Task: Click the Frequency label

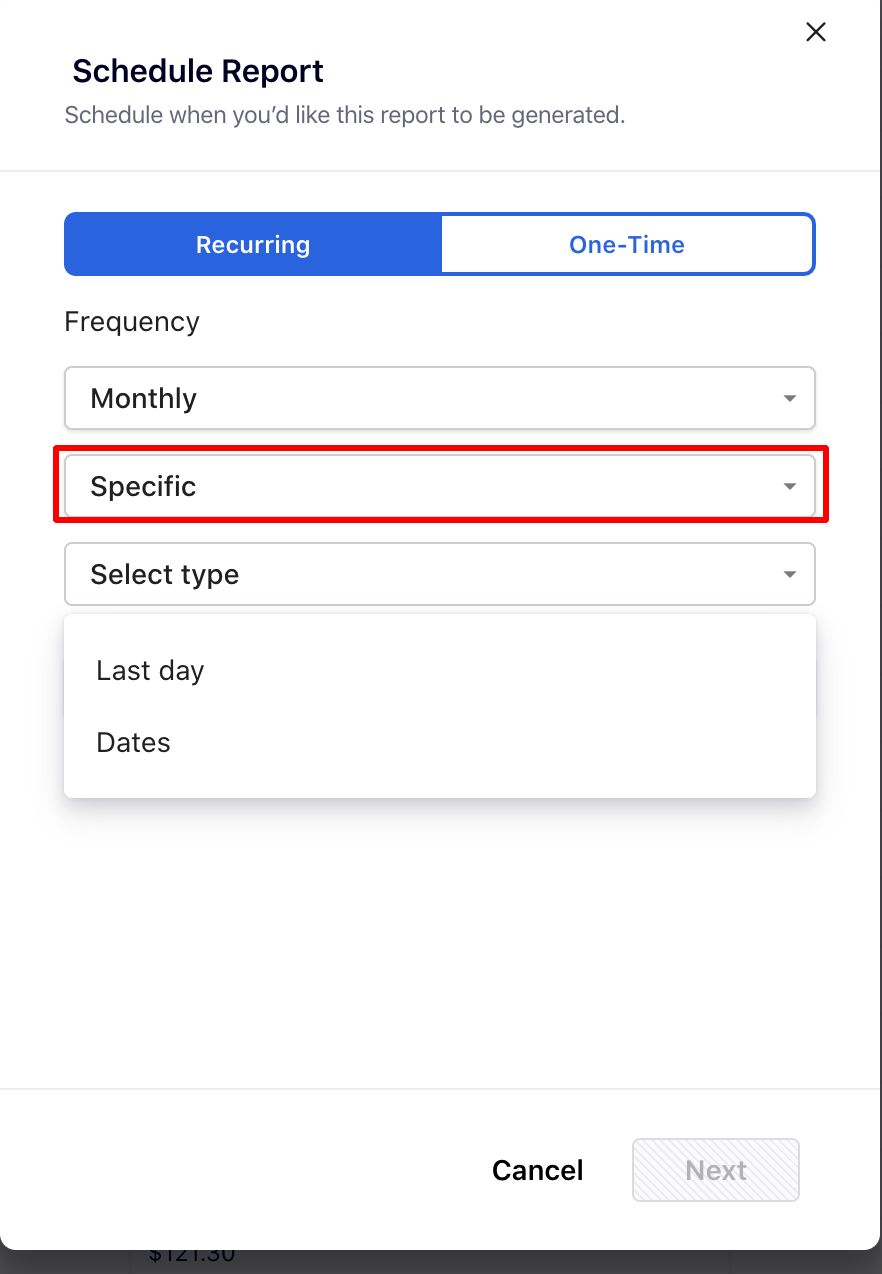Action: (132, 322)
